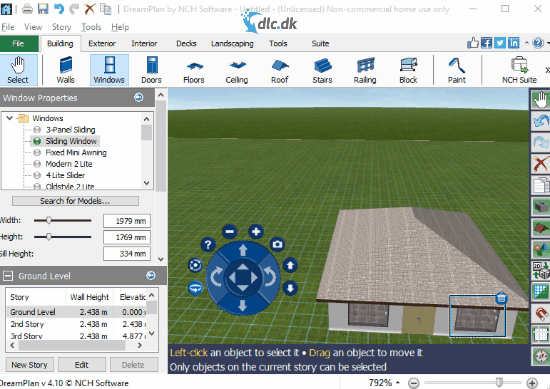Choose the Walls tool
Screen dimensions: 550x389
click(x=66, y=70)
